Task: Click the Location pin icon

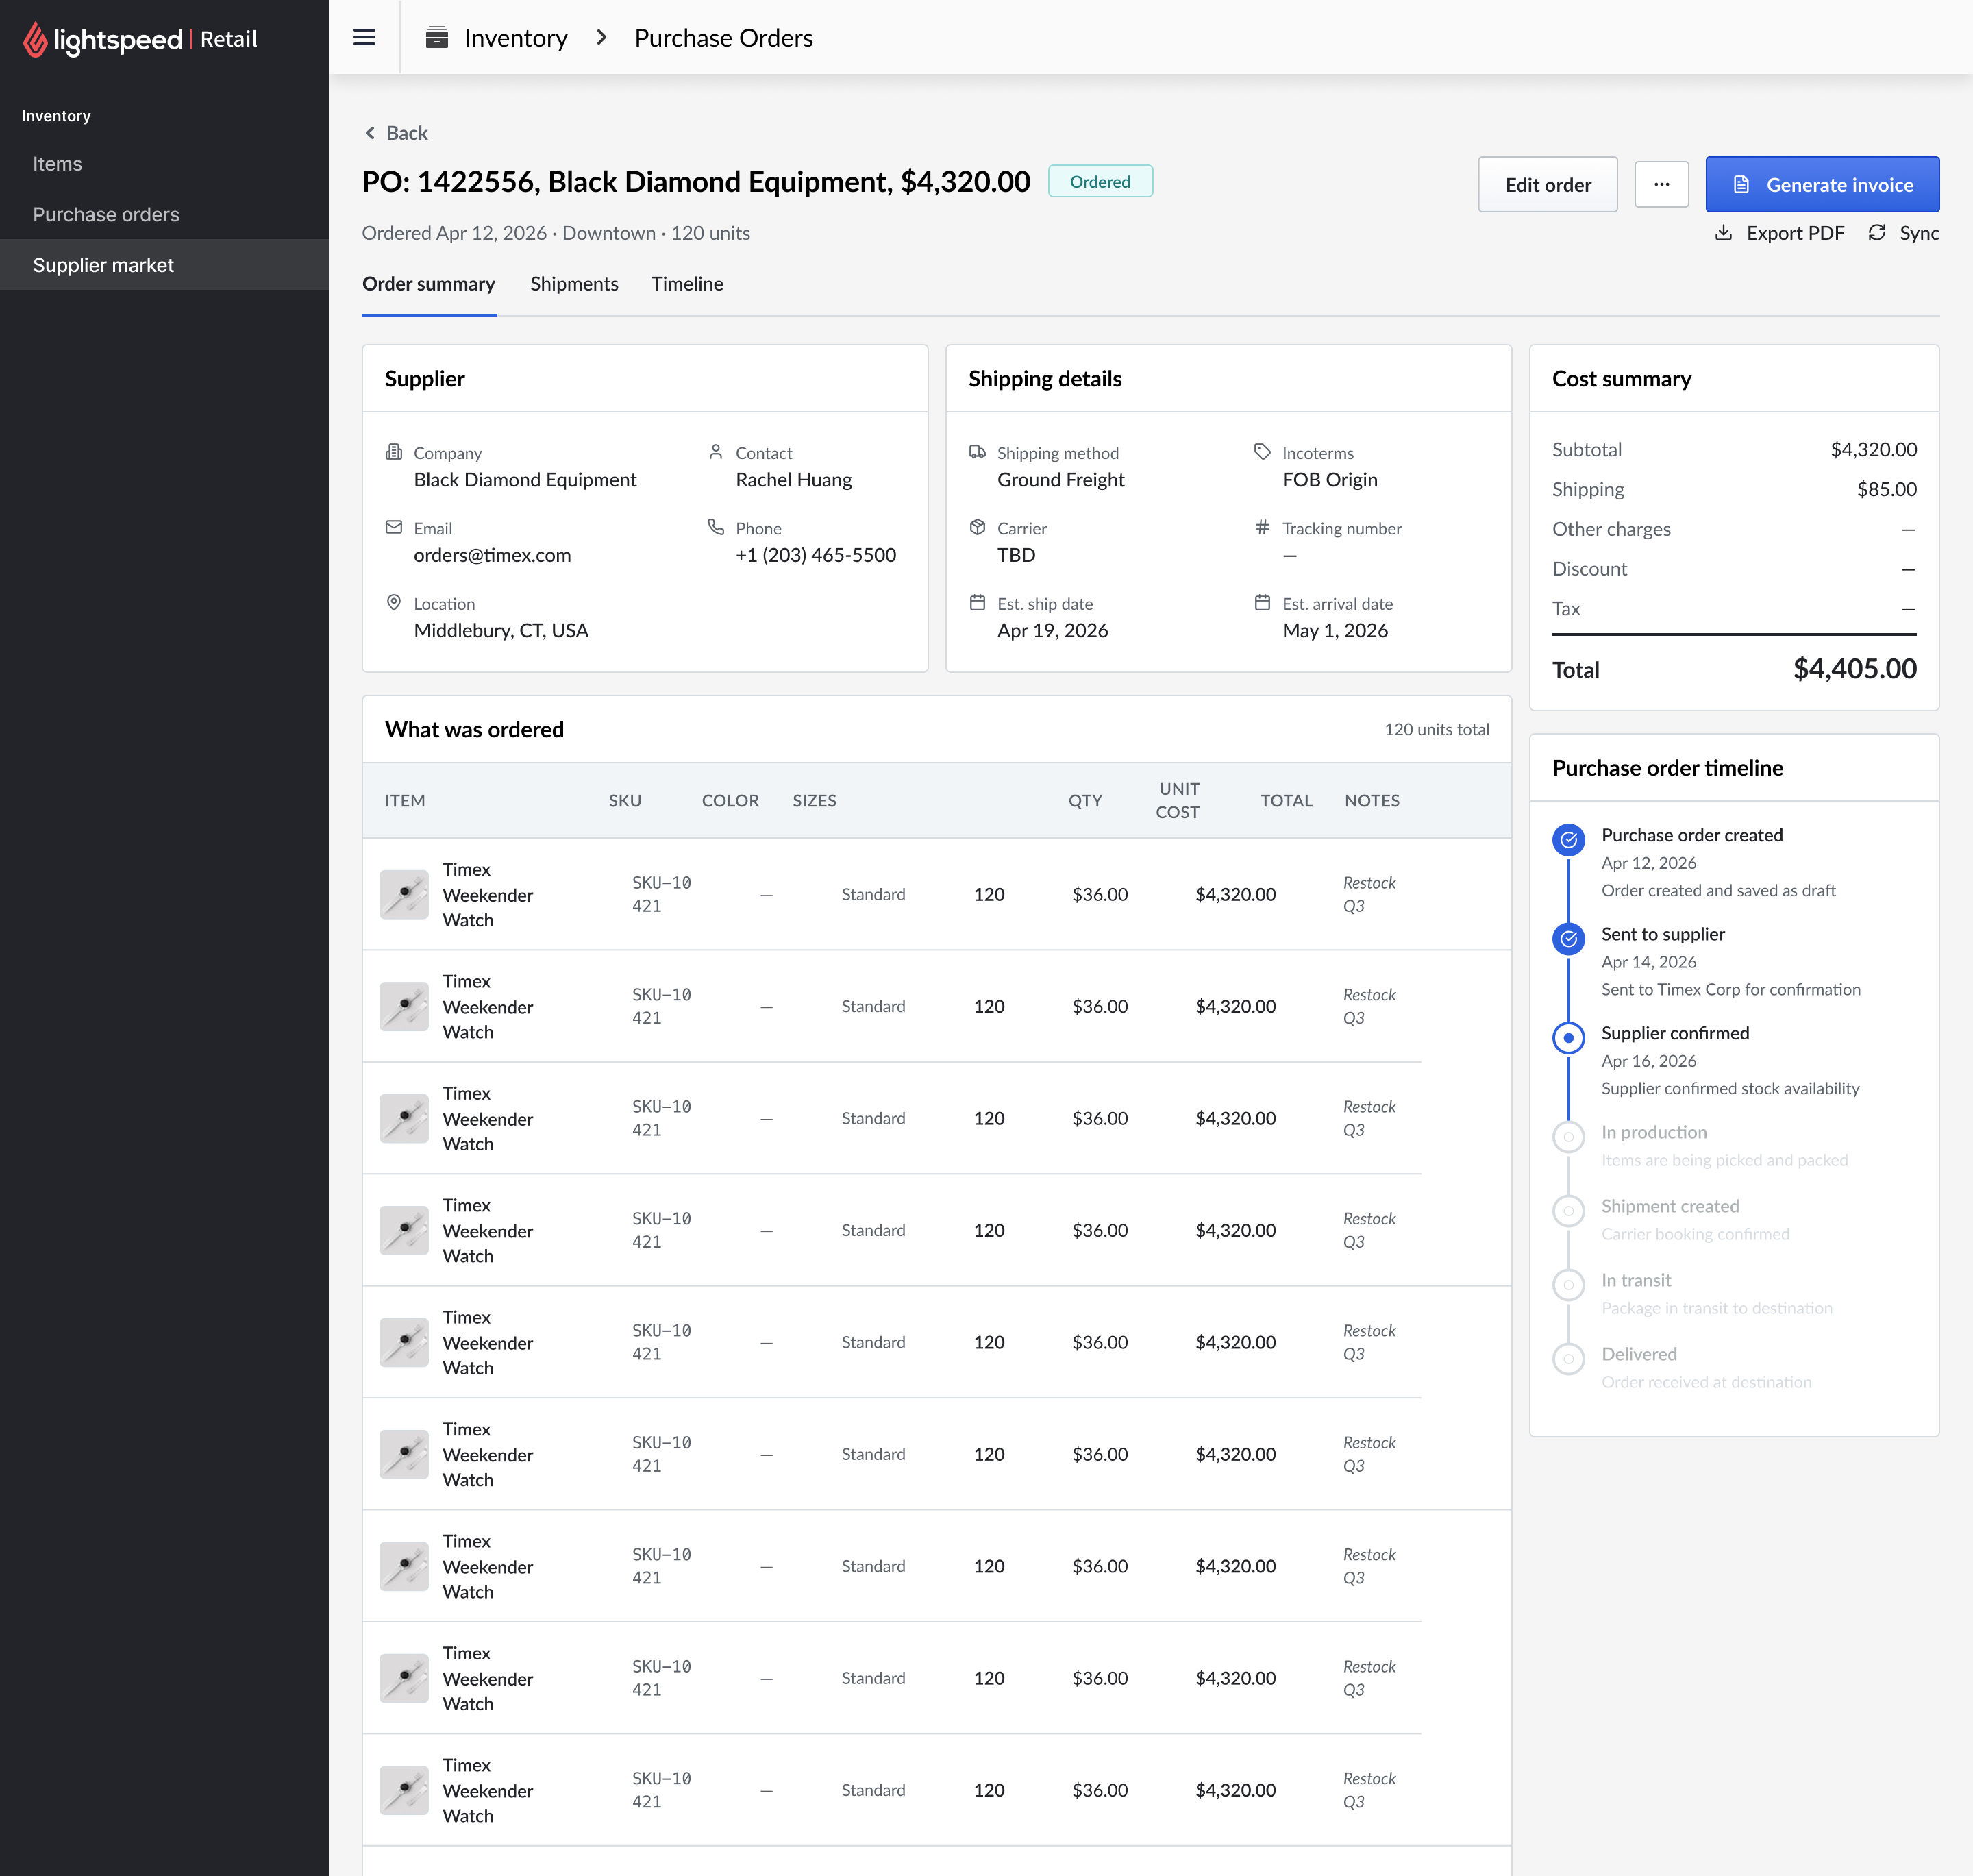Action: [394, 603]
